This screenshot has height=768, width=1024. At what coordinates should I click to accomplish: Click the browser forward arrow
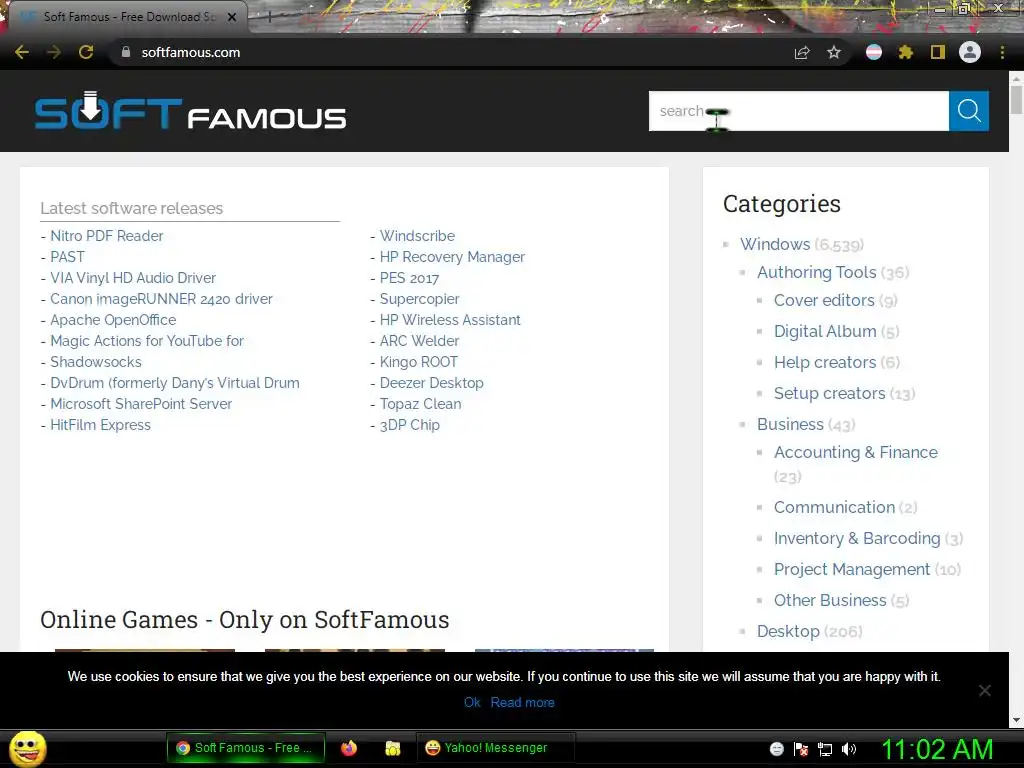coord(54,52)
